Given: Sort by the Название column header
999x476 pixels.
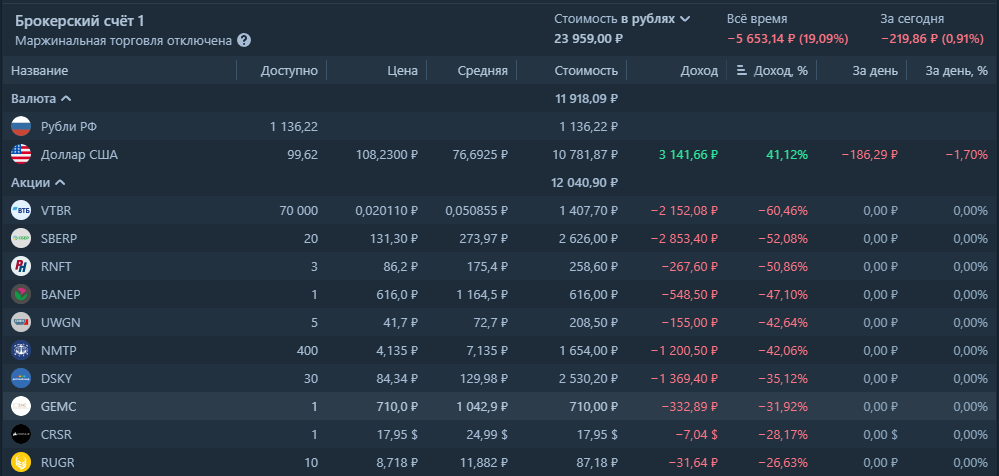Looking at the screenshot, I should coord(40,71).
